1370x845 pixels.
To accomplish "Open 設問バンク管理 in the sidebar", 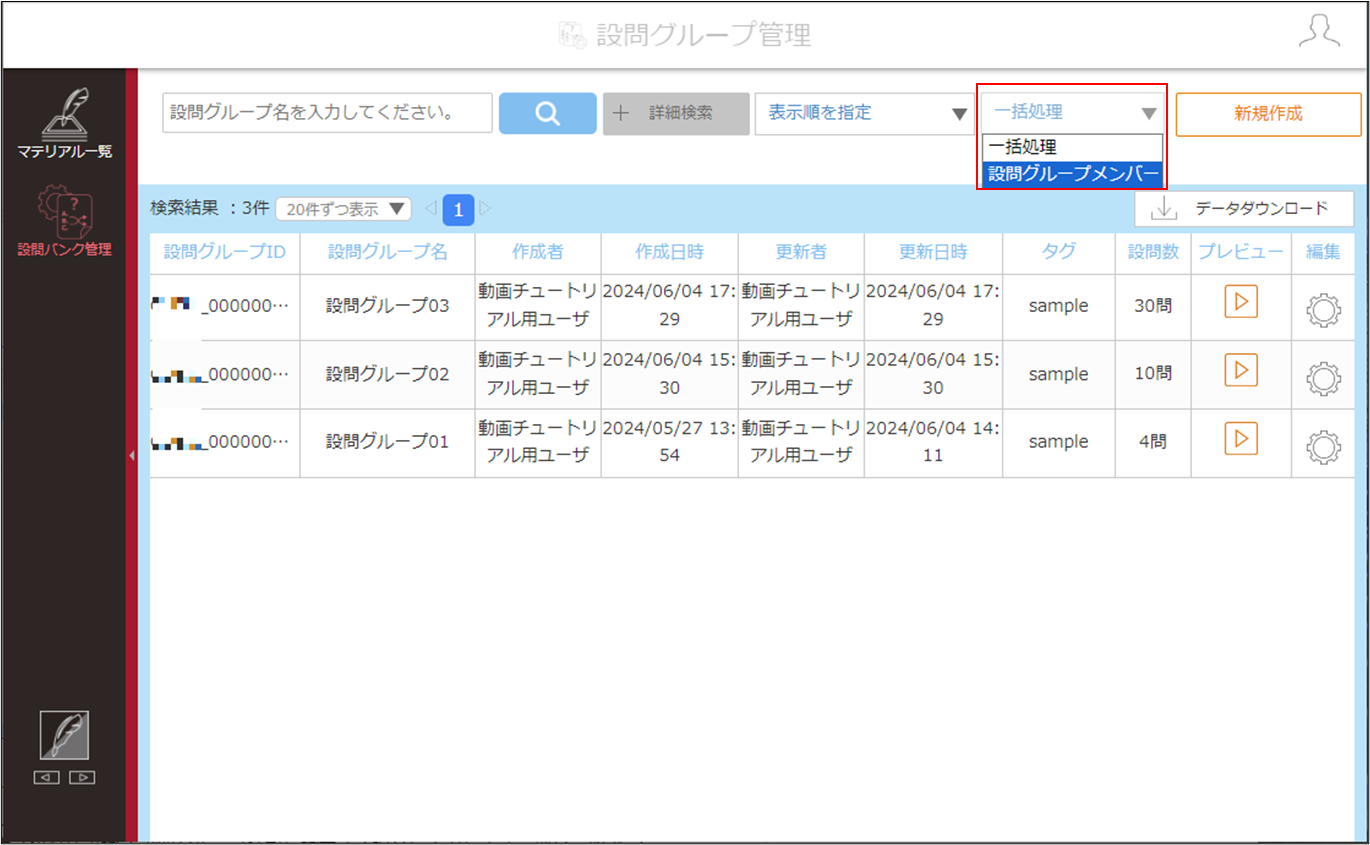I will (65, 221).
